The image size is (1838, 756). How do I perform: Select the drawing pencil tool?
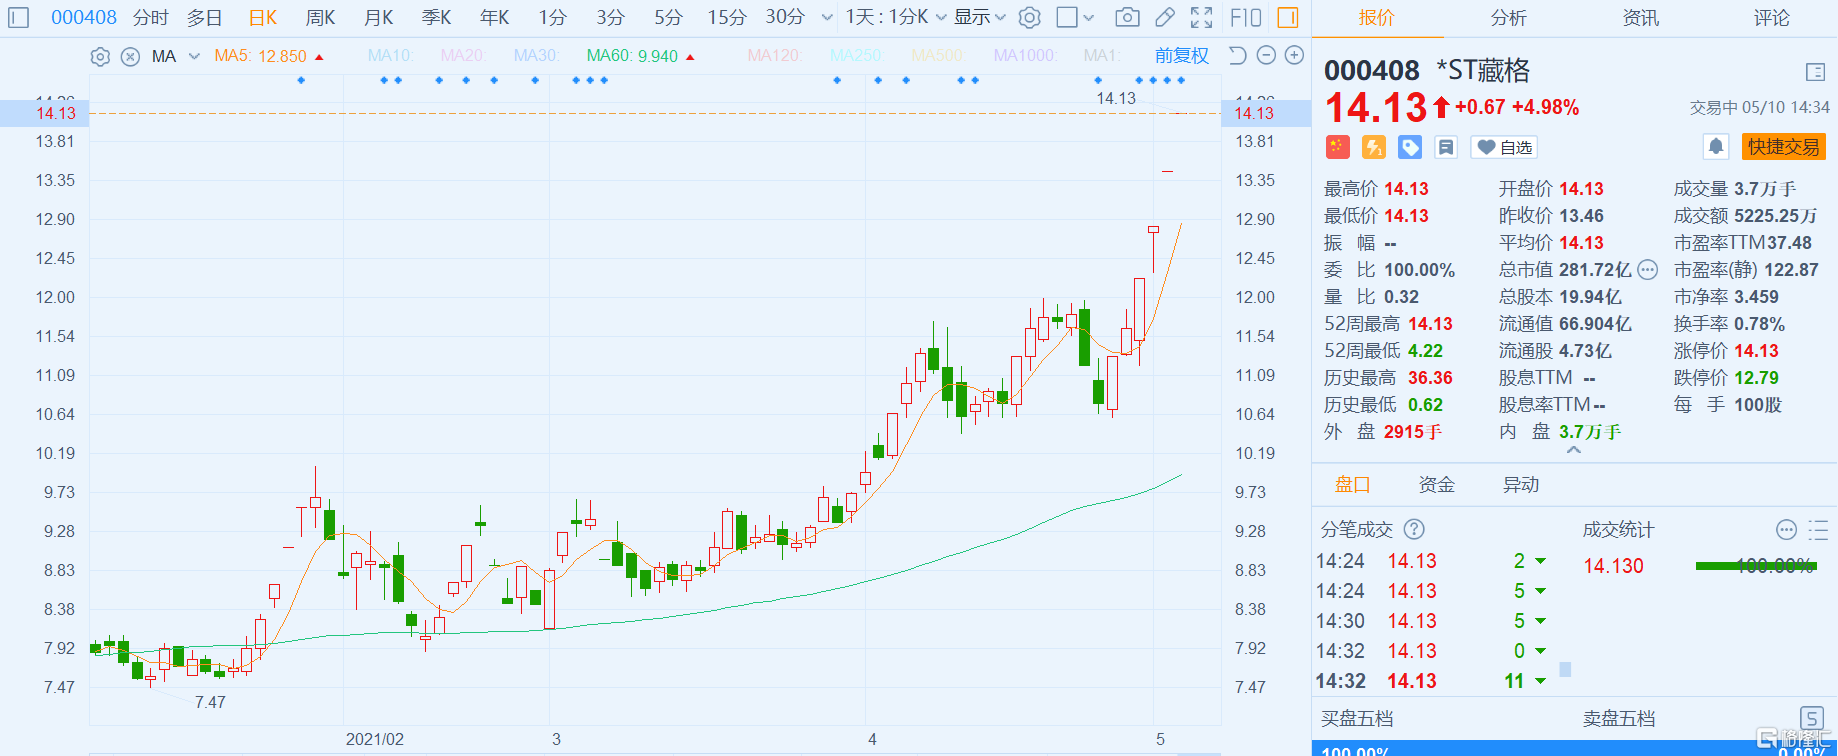click(x=1165, y=17)
